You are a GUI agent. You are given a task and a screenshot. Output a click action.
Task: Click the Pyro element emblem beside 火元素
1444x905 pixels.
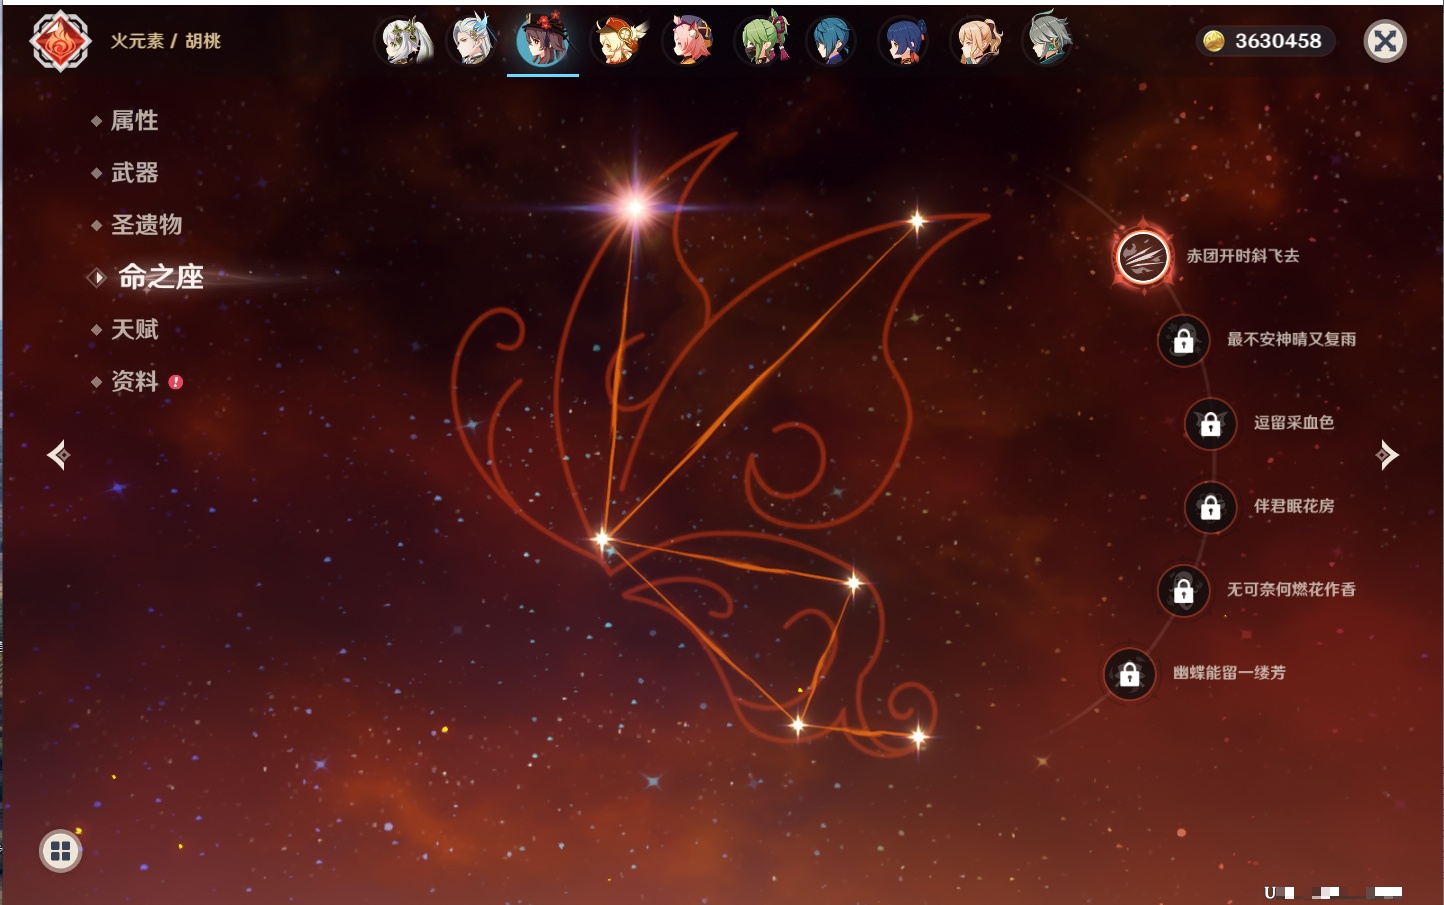60,41
